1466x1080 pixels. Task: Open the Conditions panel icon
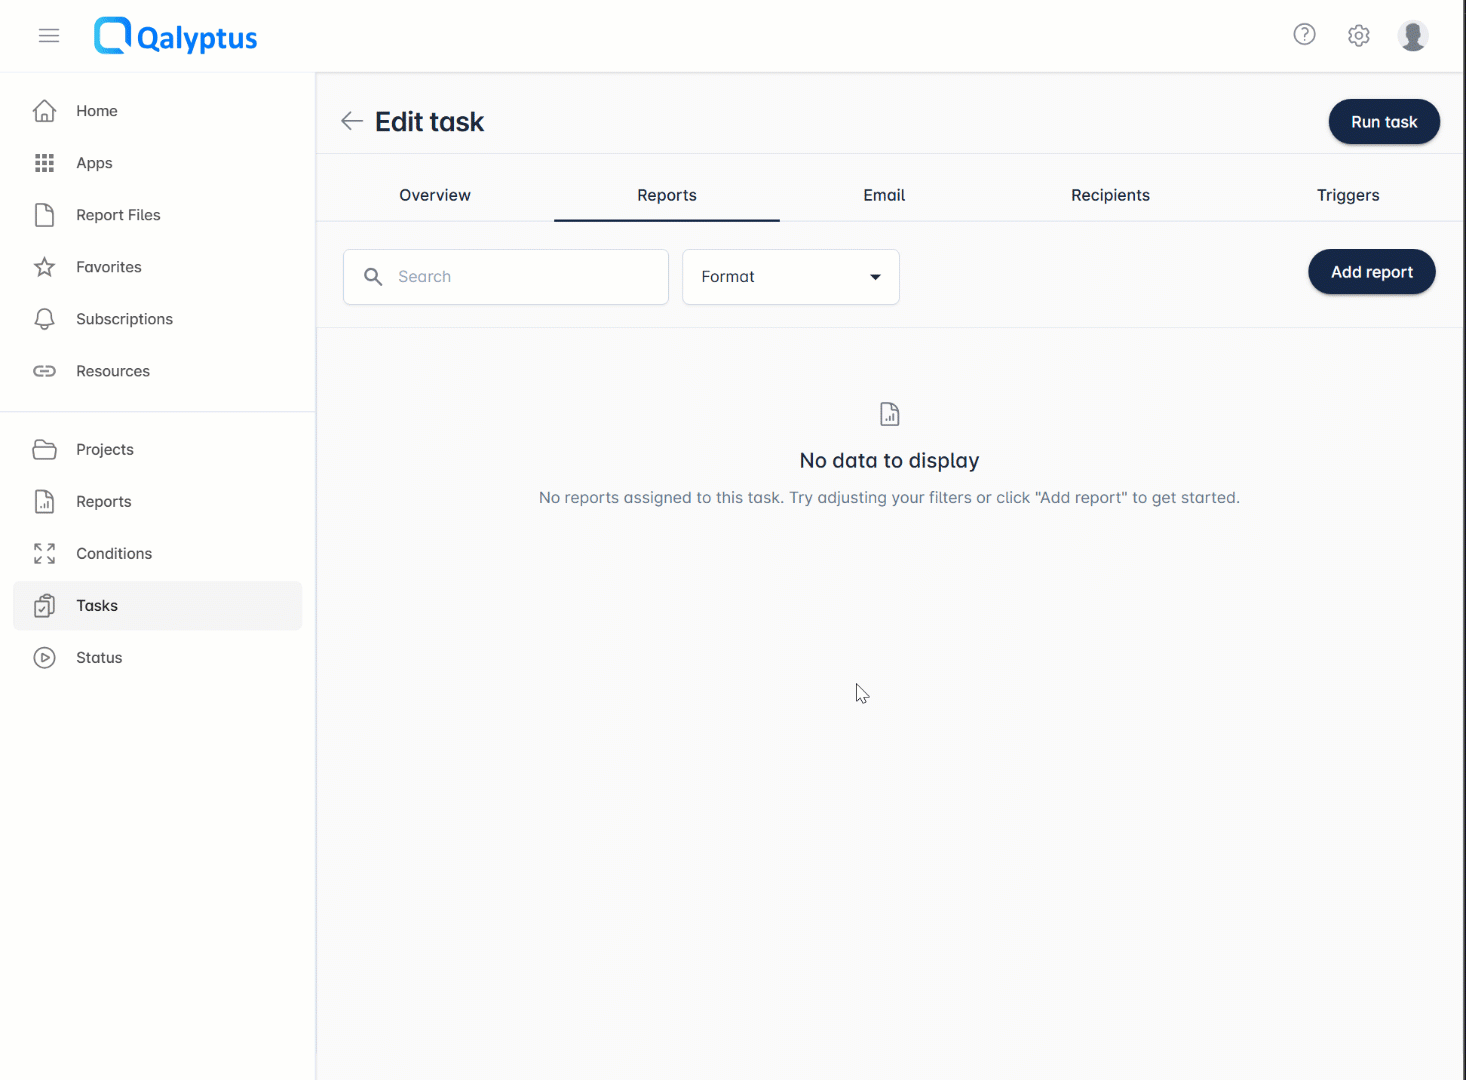tap(44, 553)
